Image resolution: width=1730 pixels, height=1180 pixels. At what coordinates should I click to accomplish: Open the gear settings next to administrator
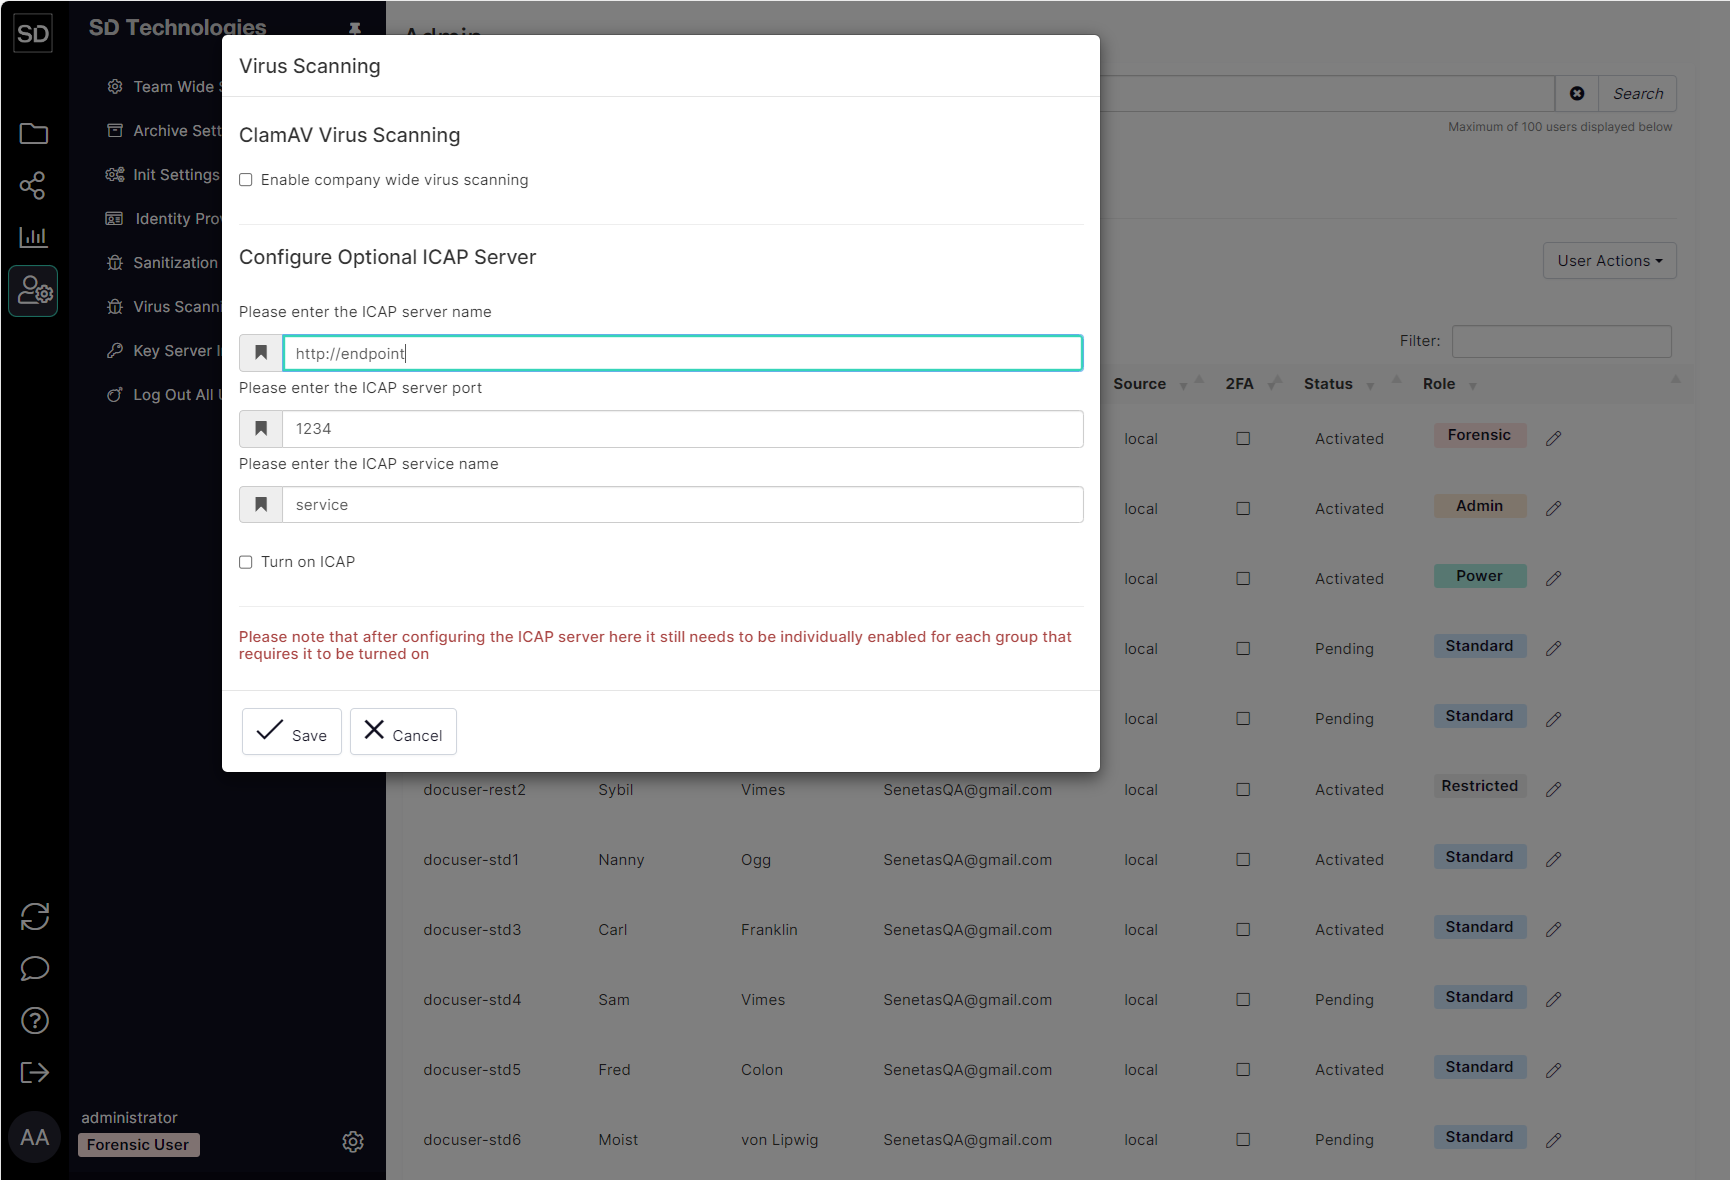353,1142
